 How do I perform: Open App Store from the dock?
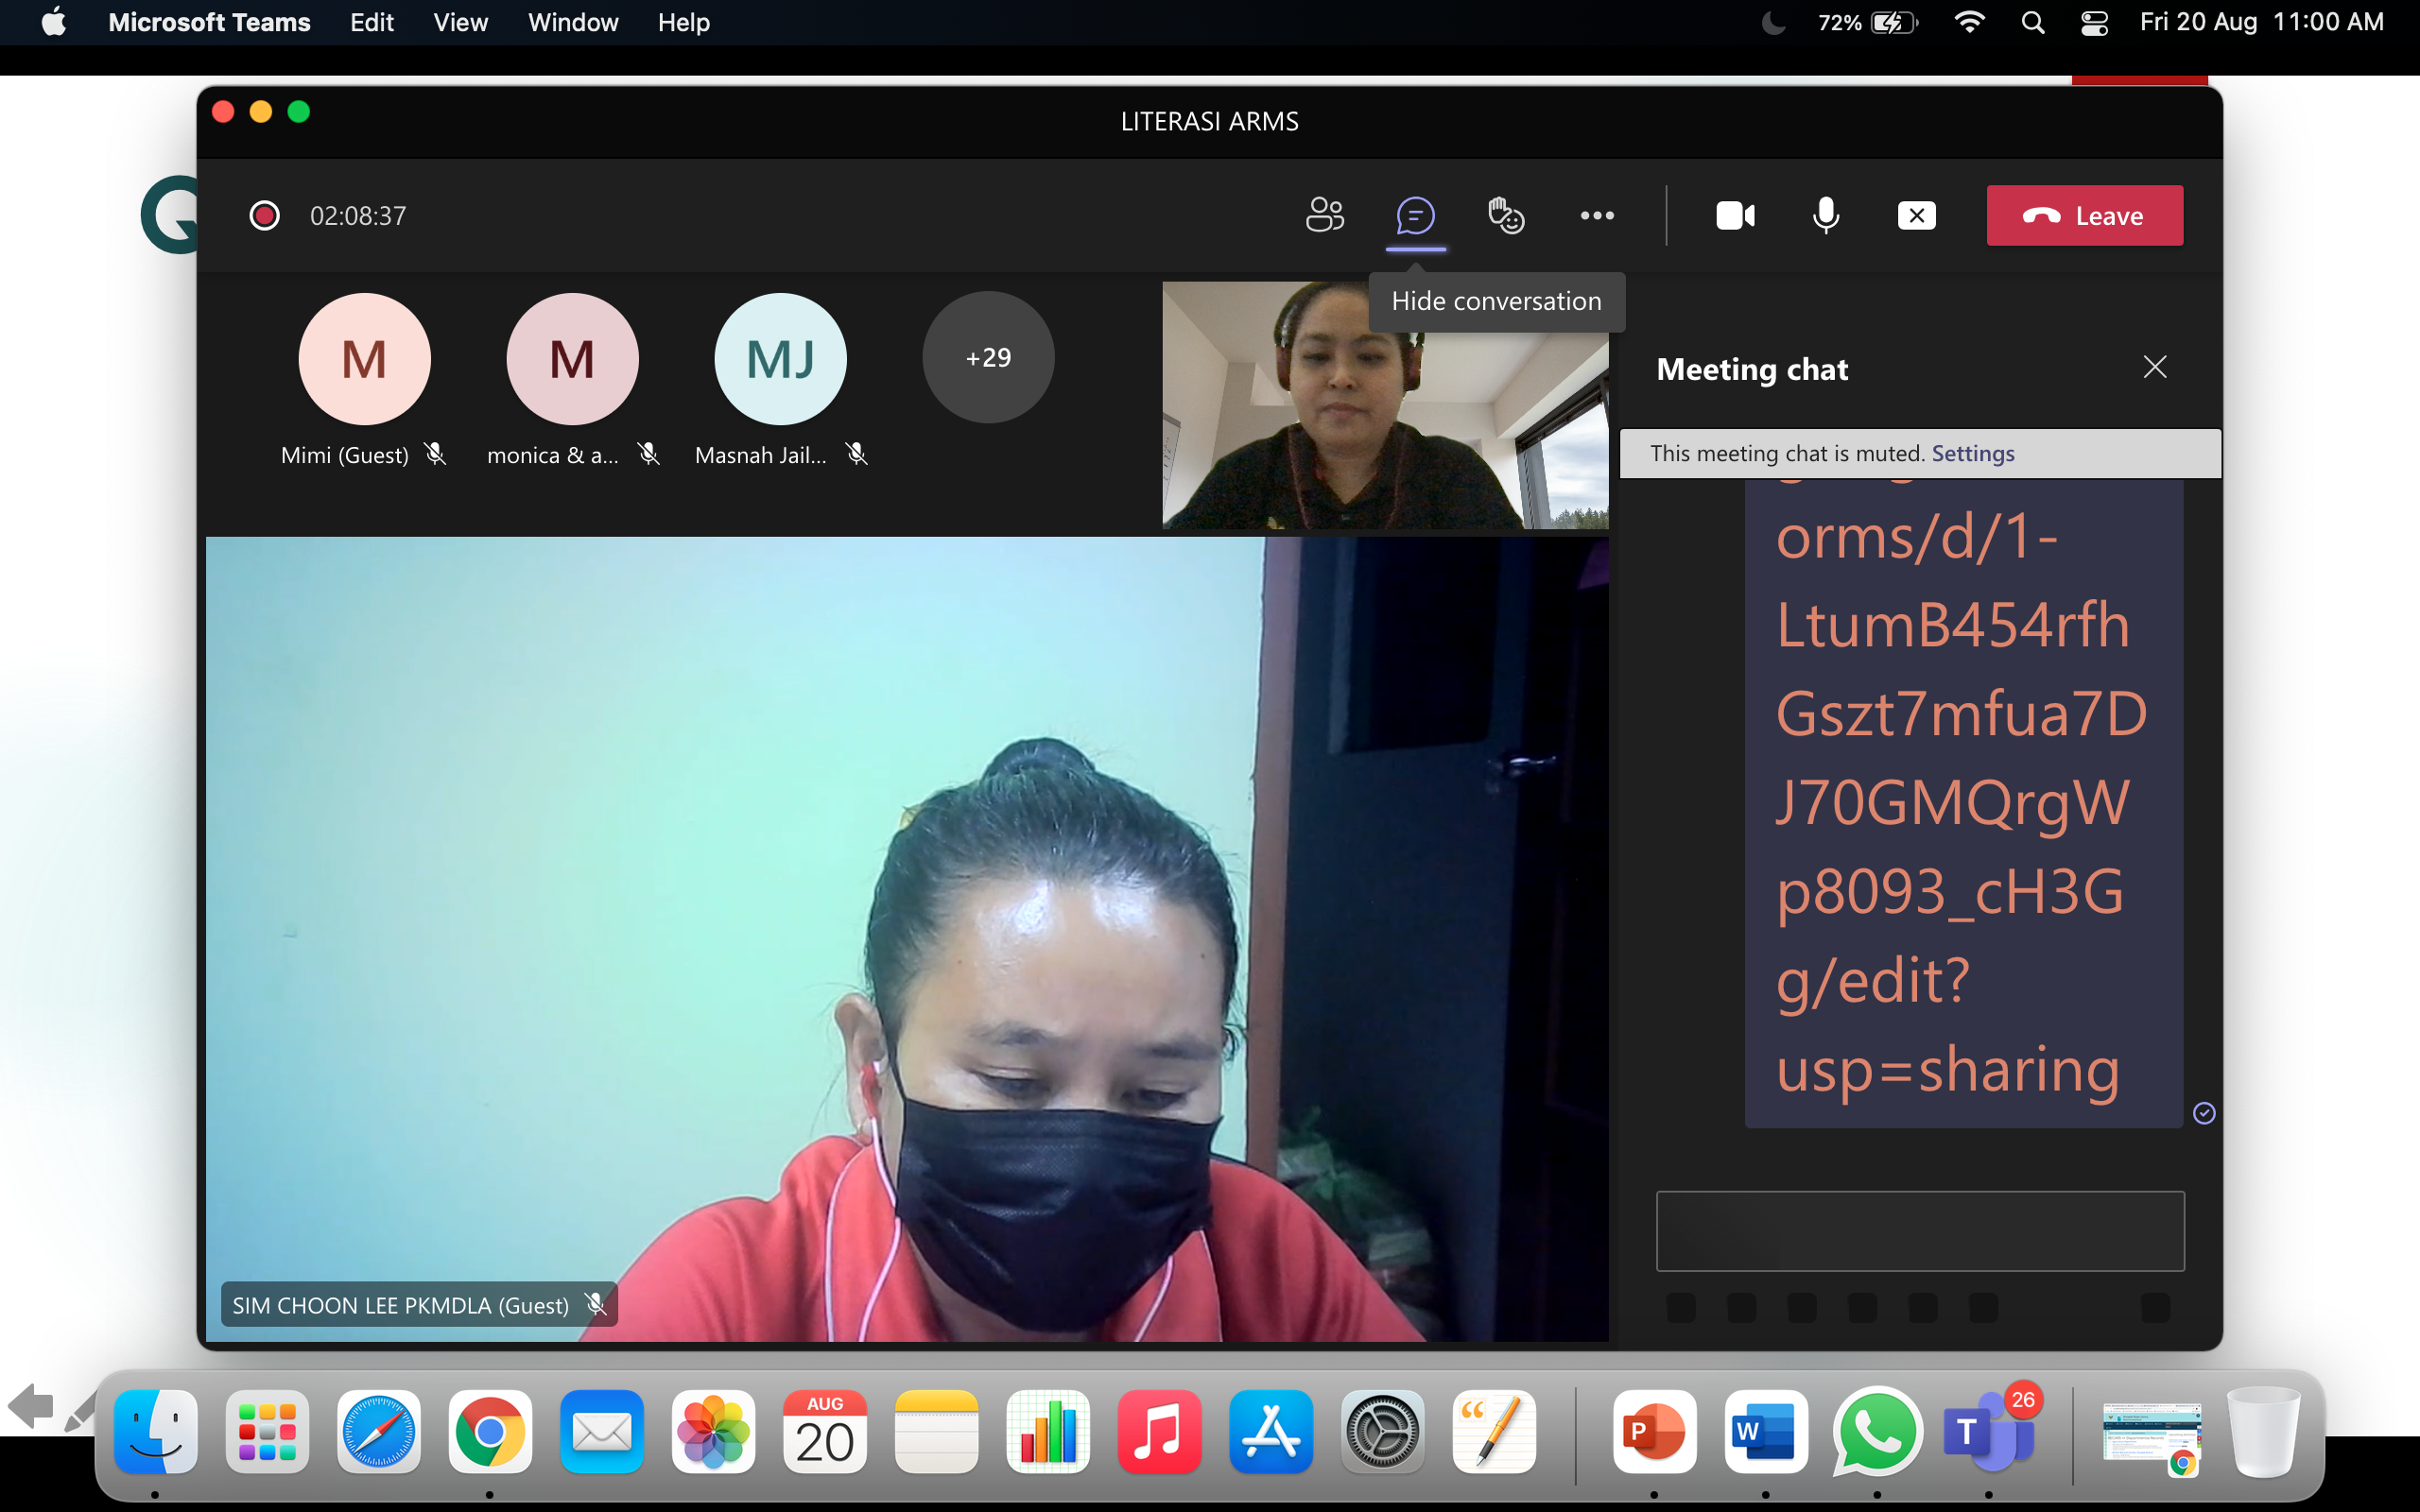click(x=1271, y=1430)
